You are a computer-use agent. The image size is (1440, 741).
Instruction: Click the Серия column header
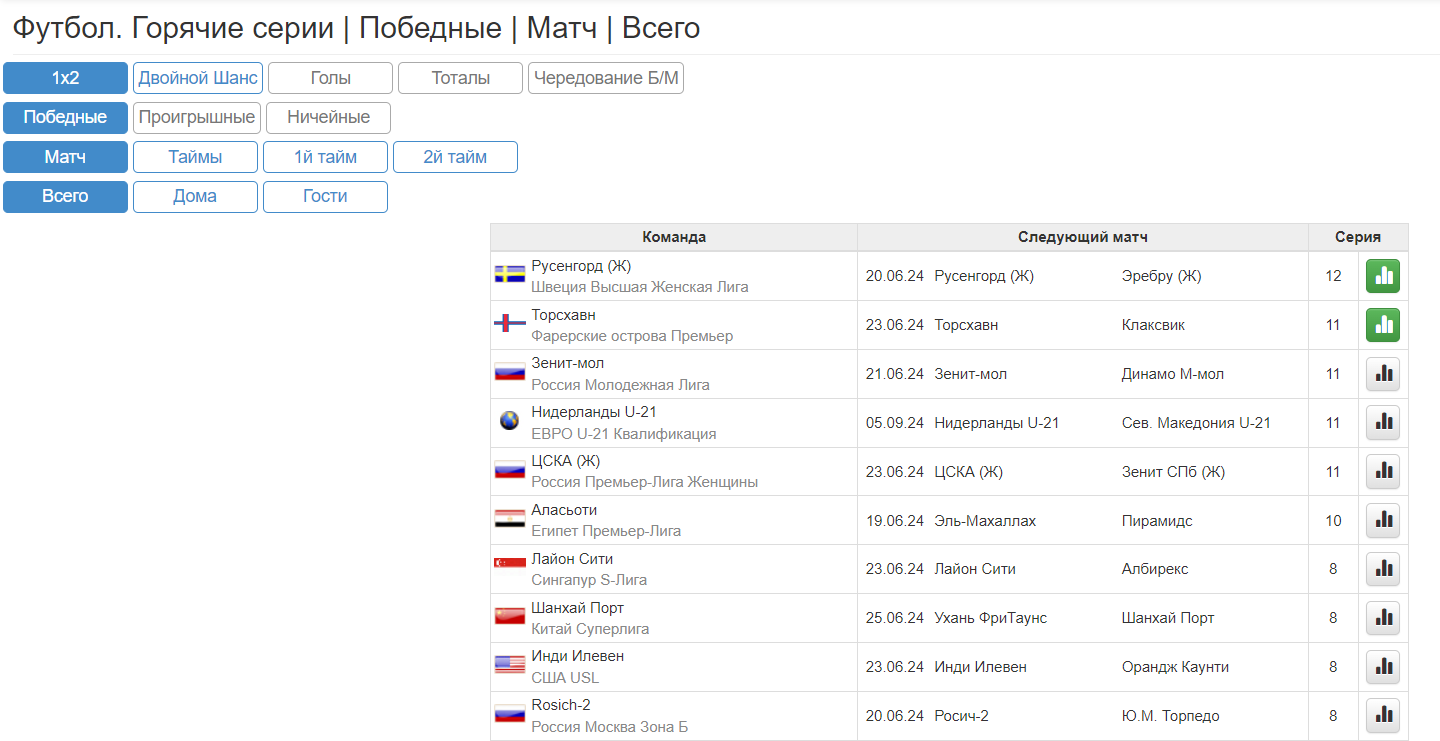[x=1357, y=237]
